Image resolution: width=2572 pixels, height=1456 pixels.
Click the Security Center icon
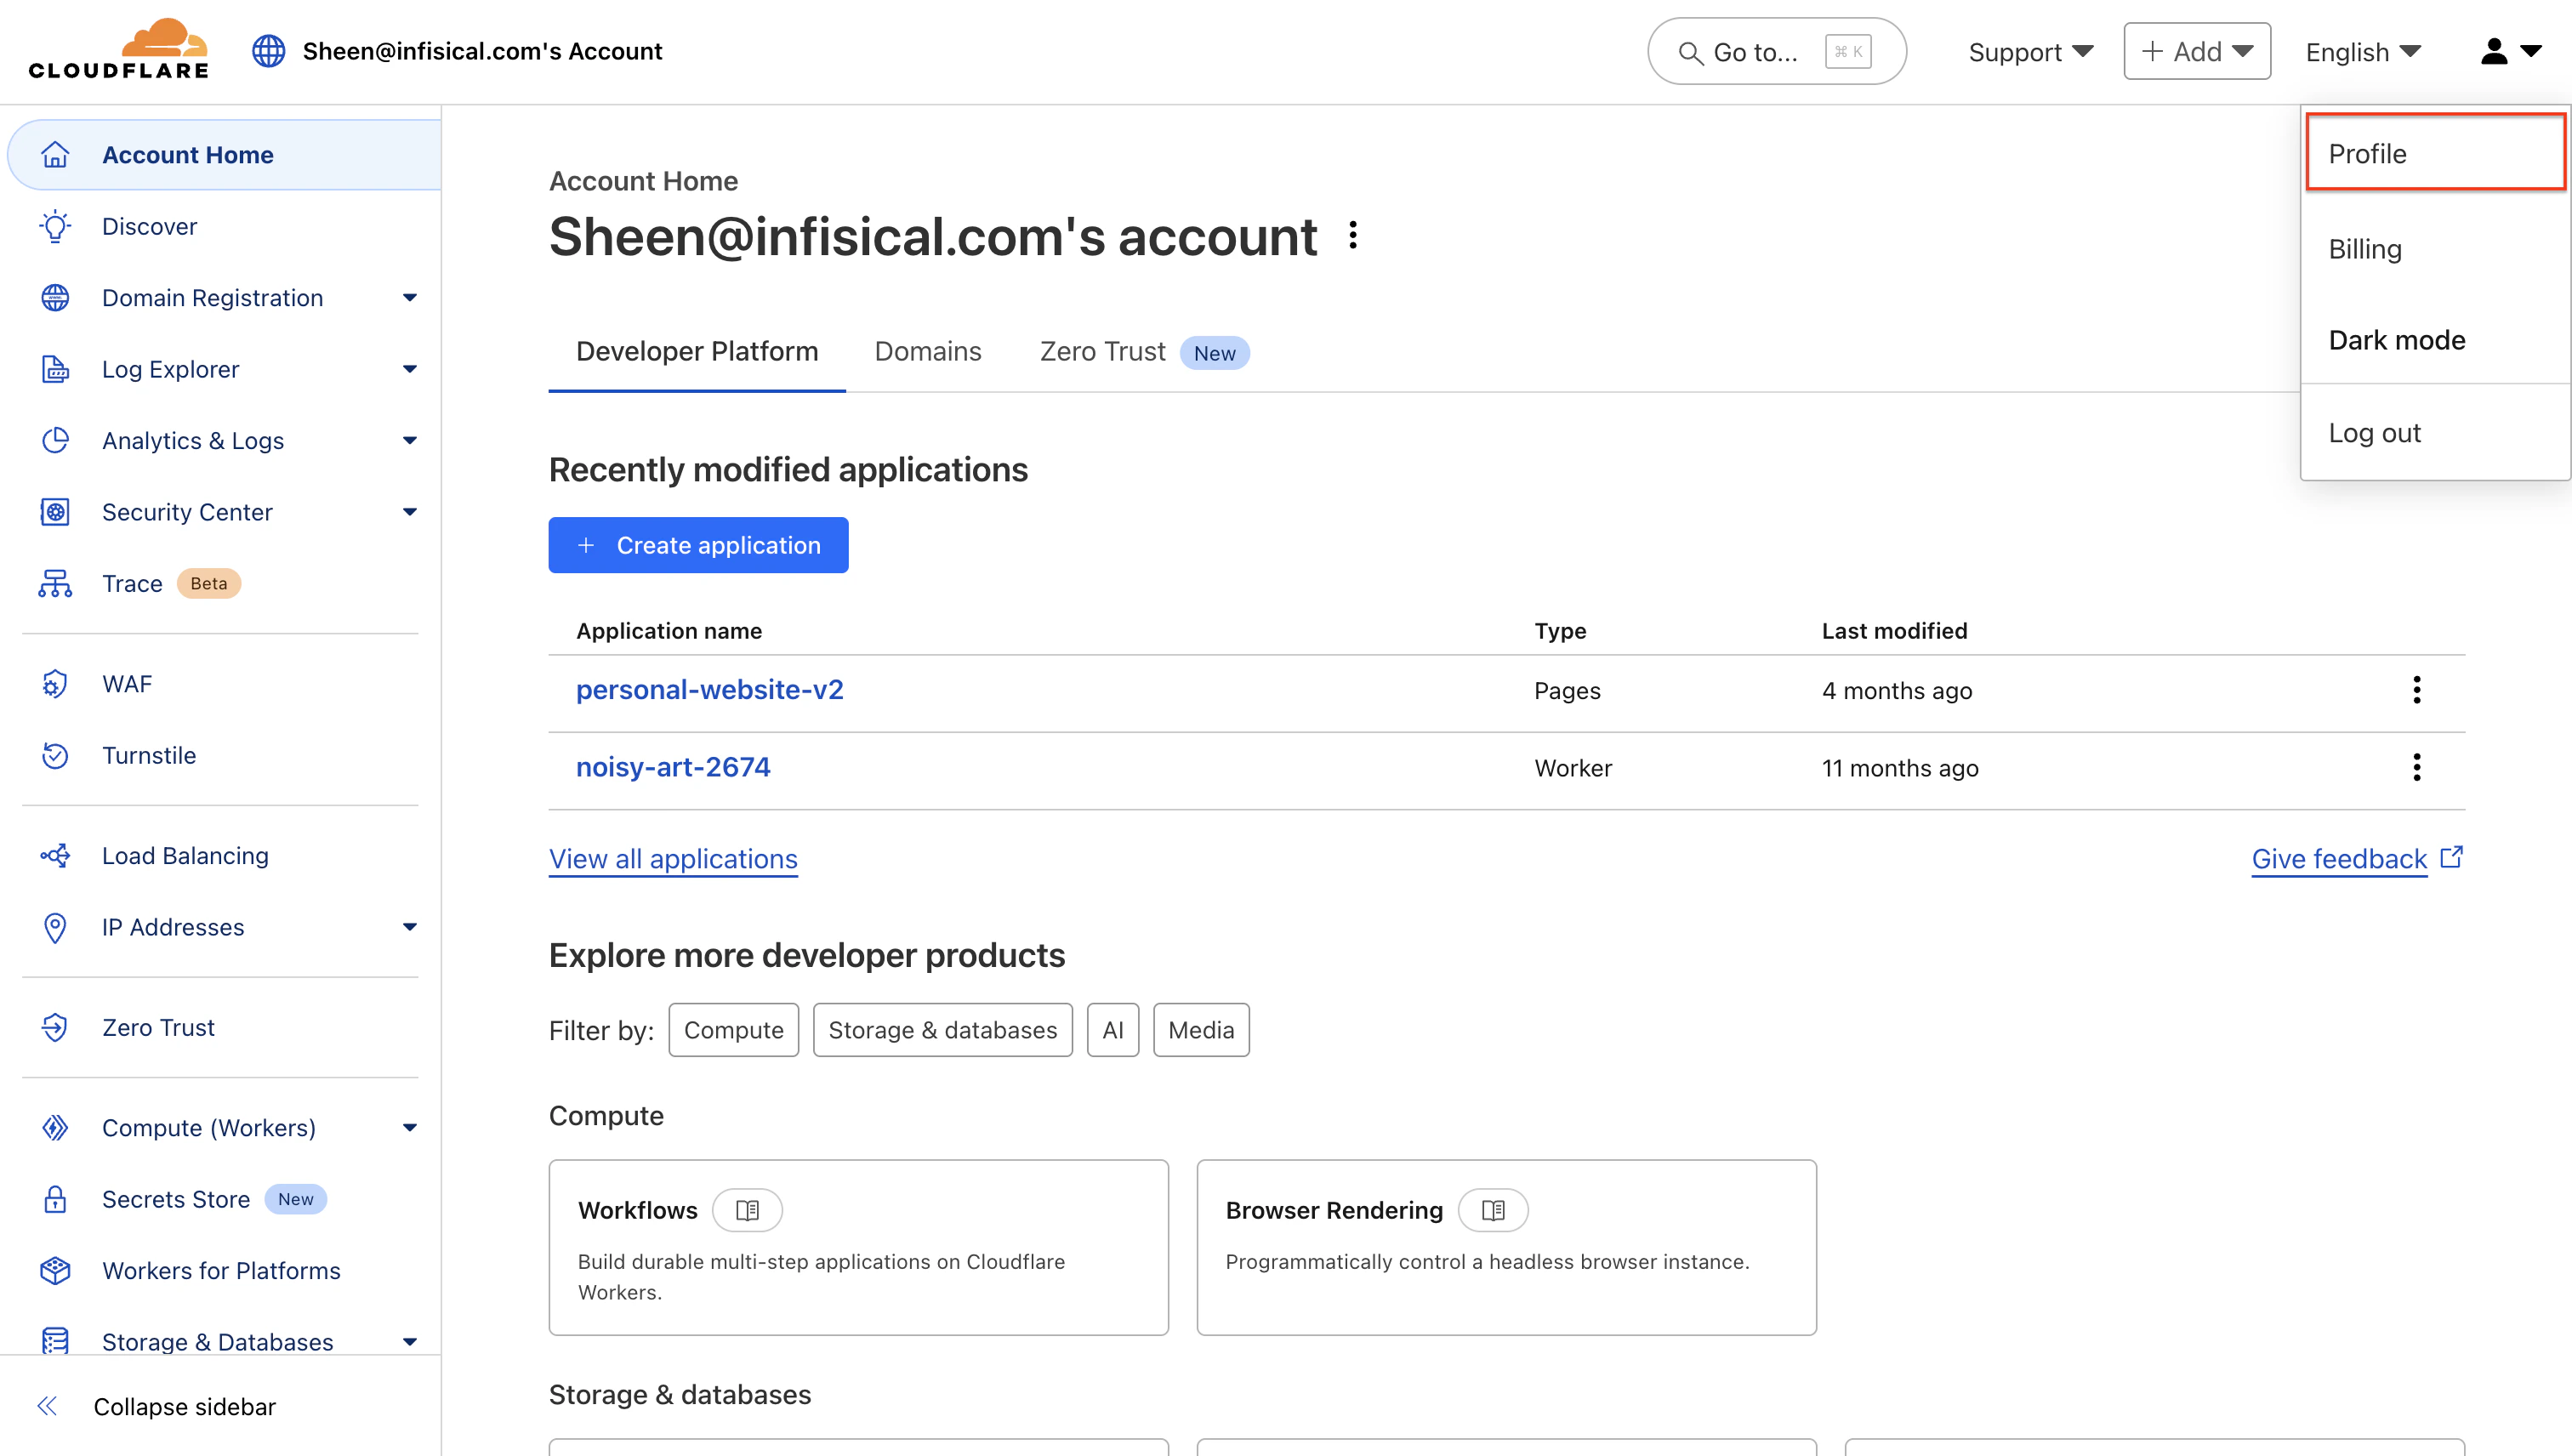pyautogui.click(x=55, y=512)
